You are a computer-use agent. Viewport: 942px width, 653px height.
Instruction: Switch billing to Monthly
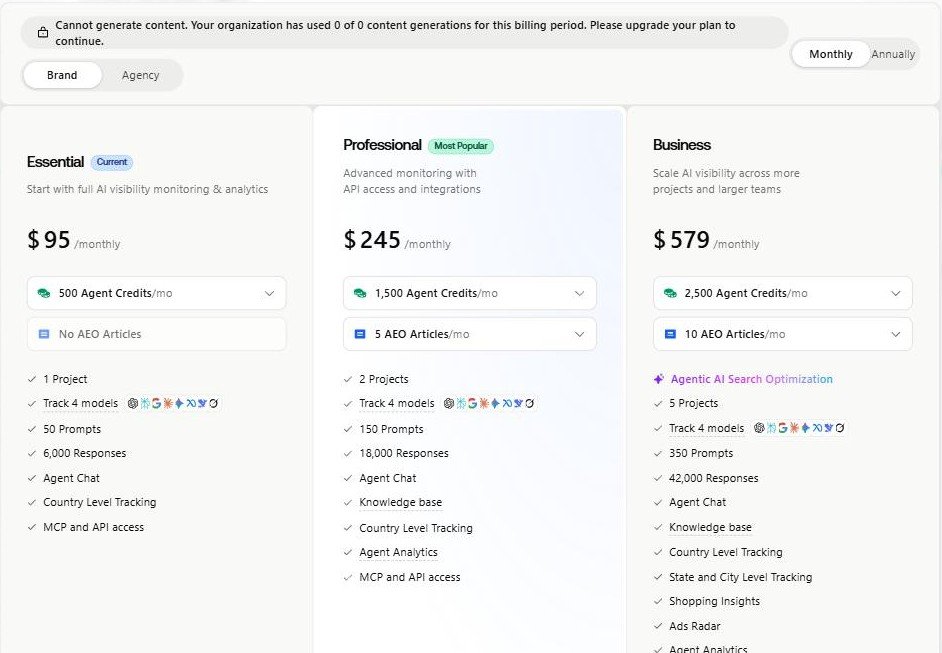(831, 54)
